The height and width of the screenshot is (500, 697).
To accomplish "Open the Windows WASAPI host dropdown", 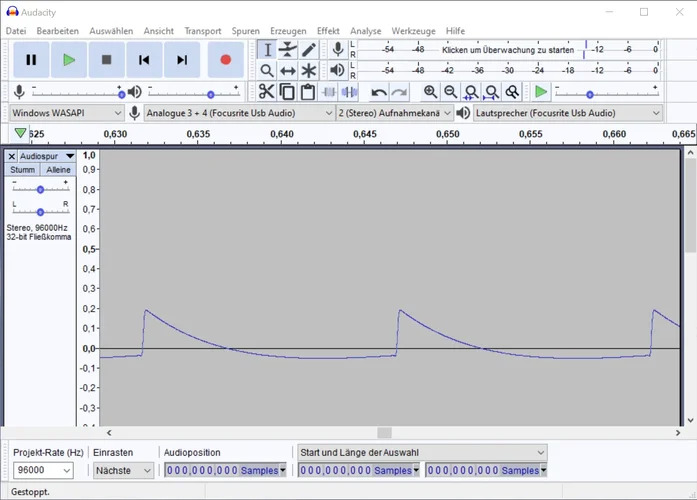I will click(67, 113).
